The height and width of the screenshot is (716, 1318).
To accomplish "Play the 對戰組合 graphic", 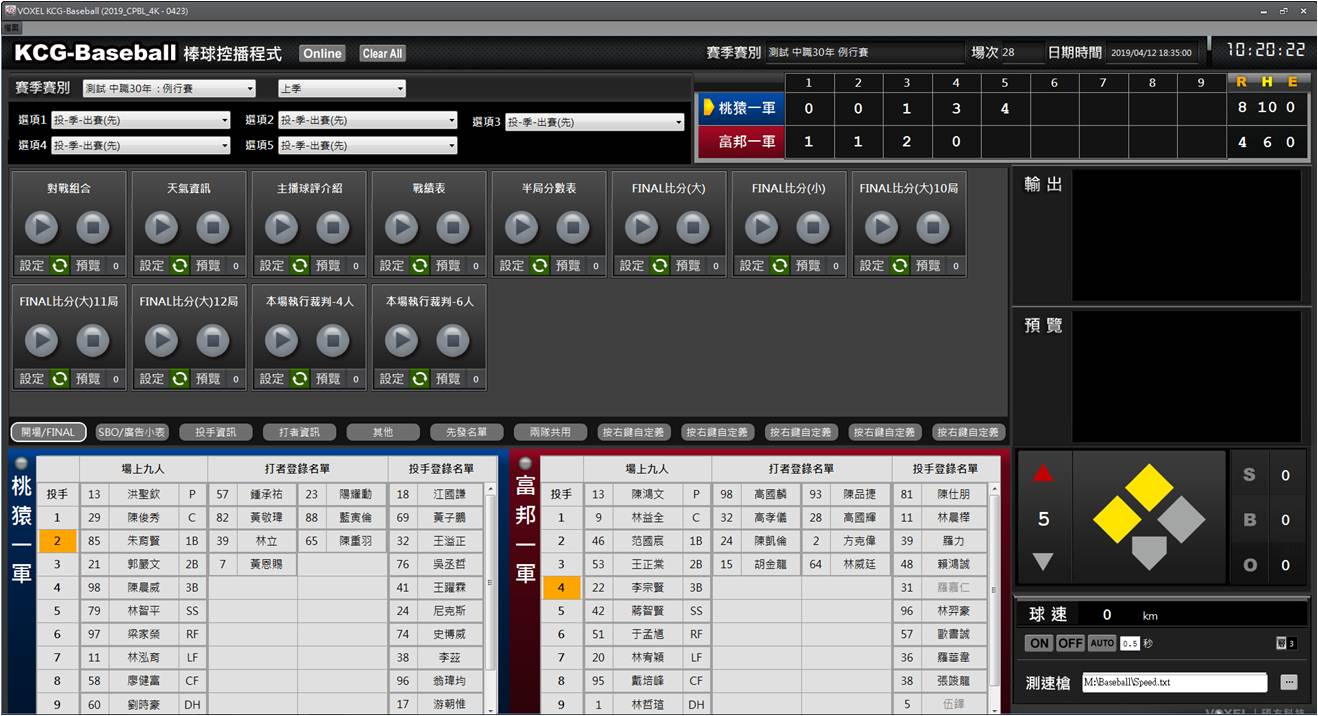I will [x=41, y=228].
